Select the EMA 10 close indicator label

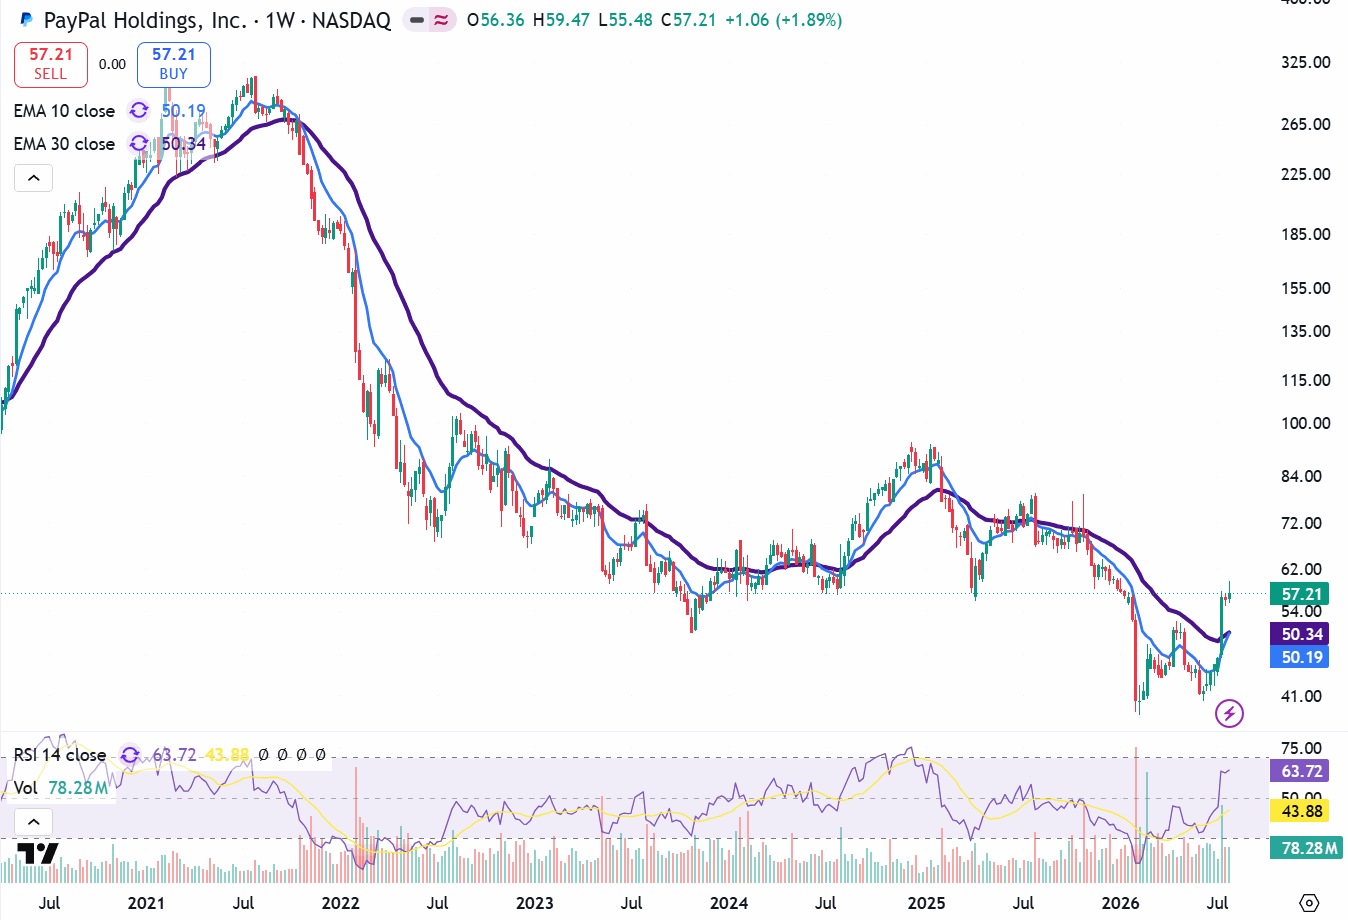click(64, 111)
